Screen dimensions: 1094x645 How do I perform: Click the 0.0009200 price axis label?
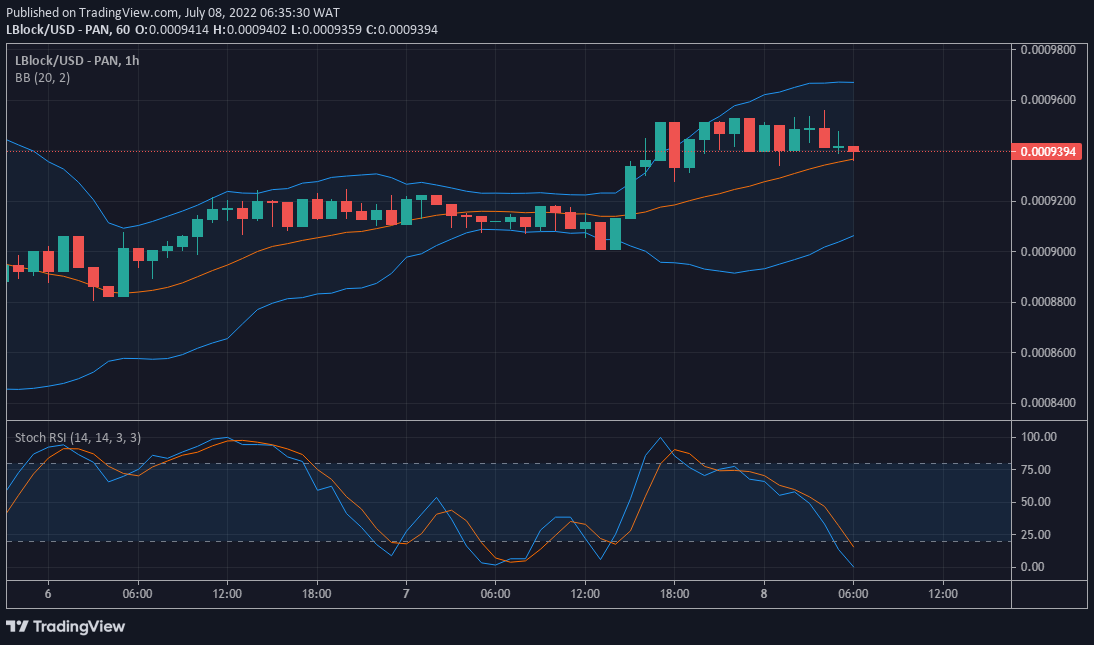(x=1048, y=201)
